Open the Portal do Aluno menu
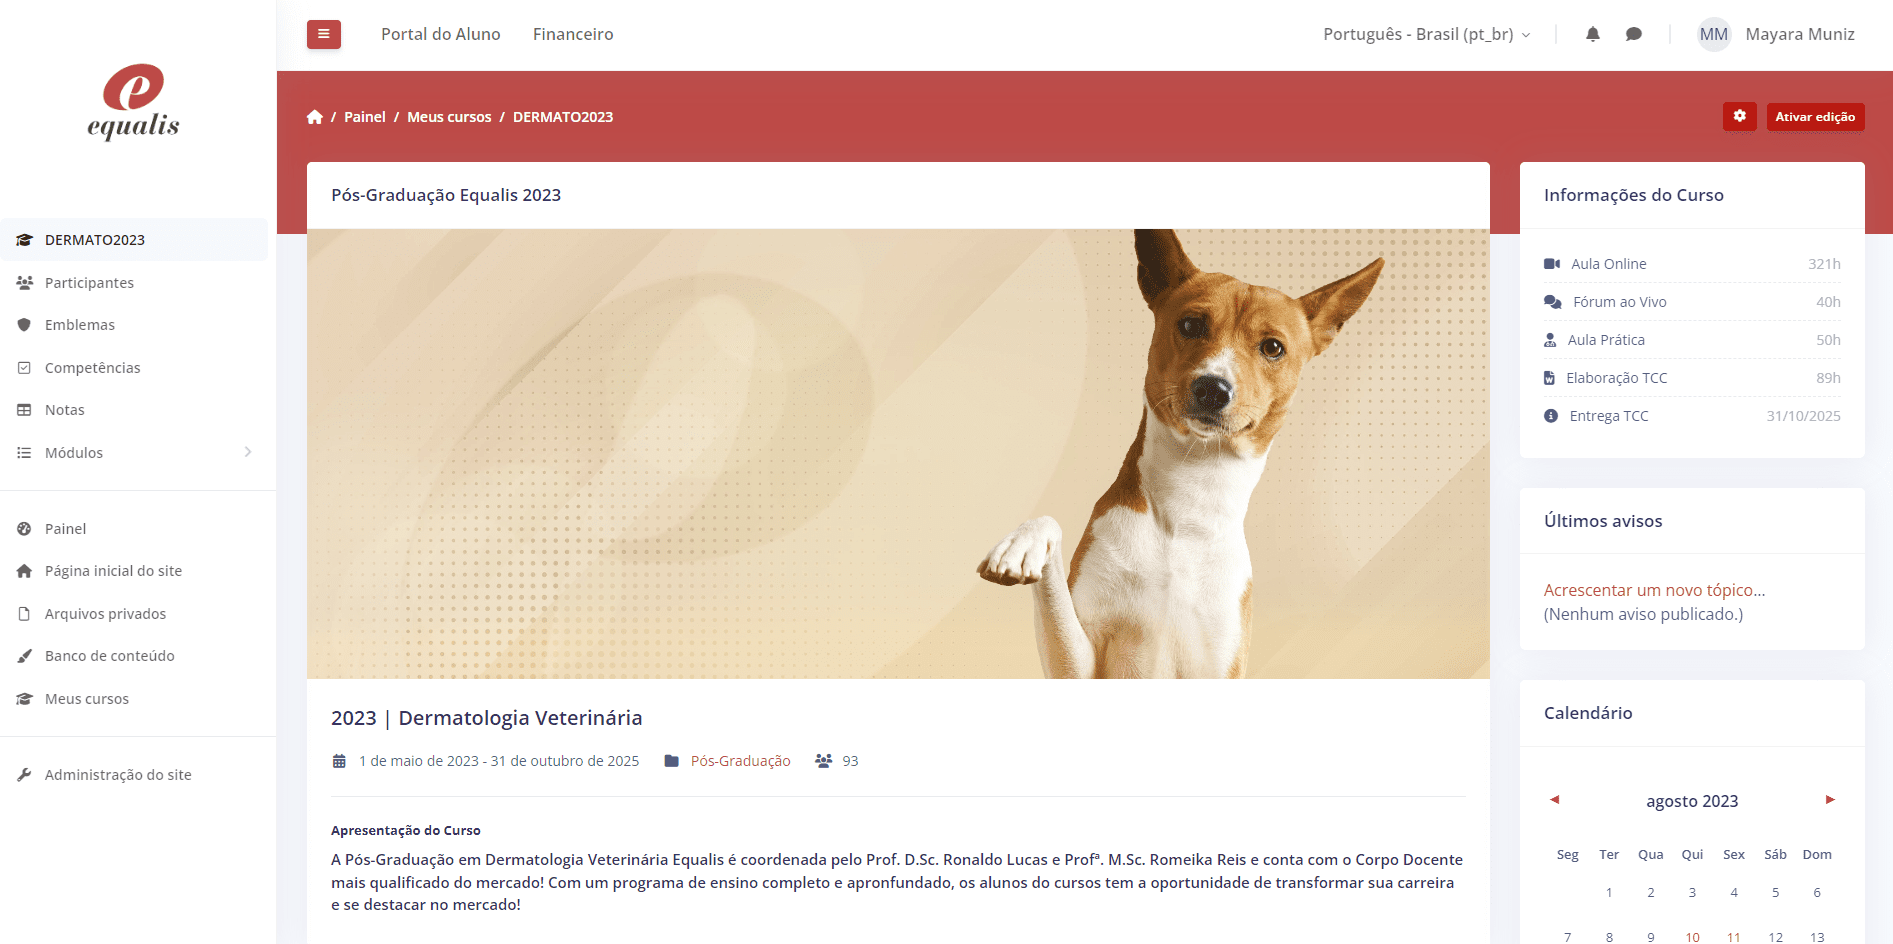The height and width of the screenshot is (944, 1893). pyautogui.click(x=441, y=34)
